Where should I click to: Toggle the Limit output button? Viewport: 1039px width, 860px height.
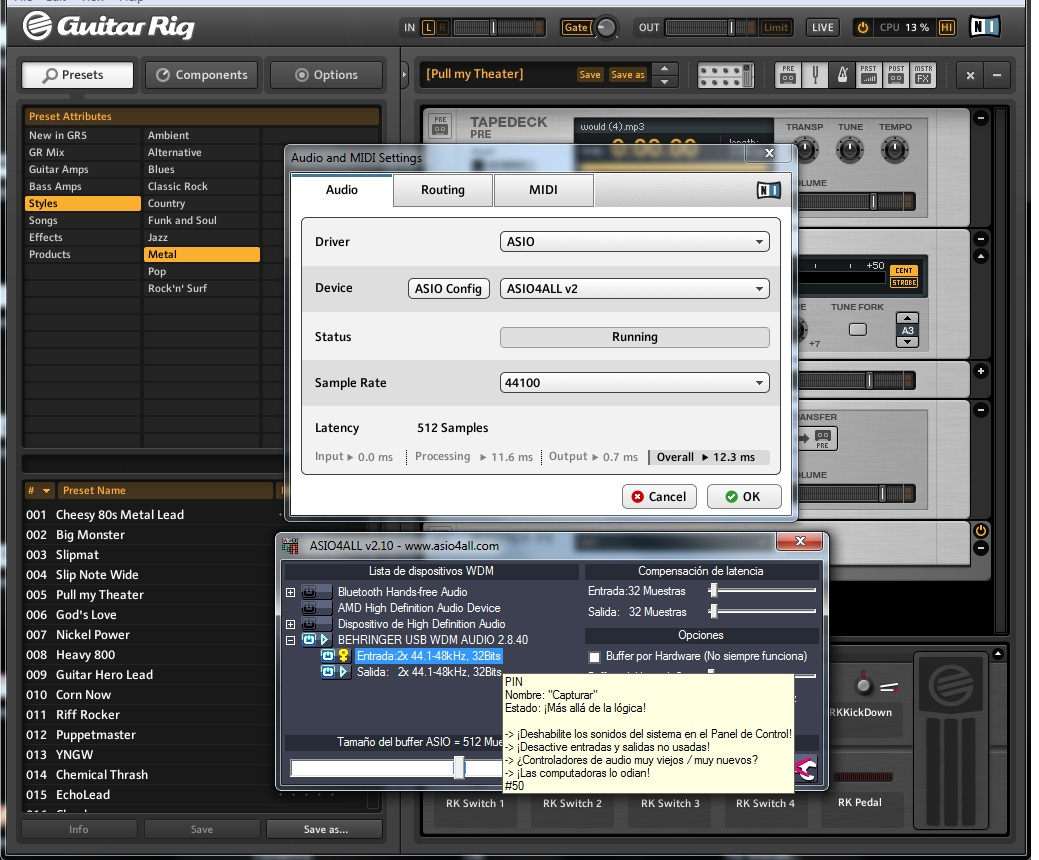click(x=776, y=28)
